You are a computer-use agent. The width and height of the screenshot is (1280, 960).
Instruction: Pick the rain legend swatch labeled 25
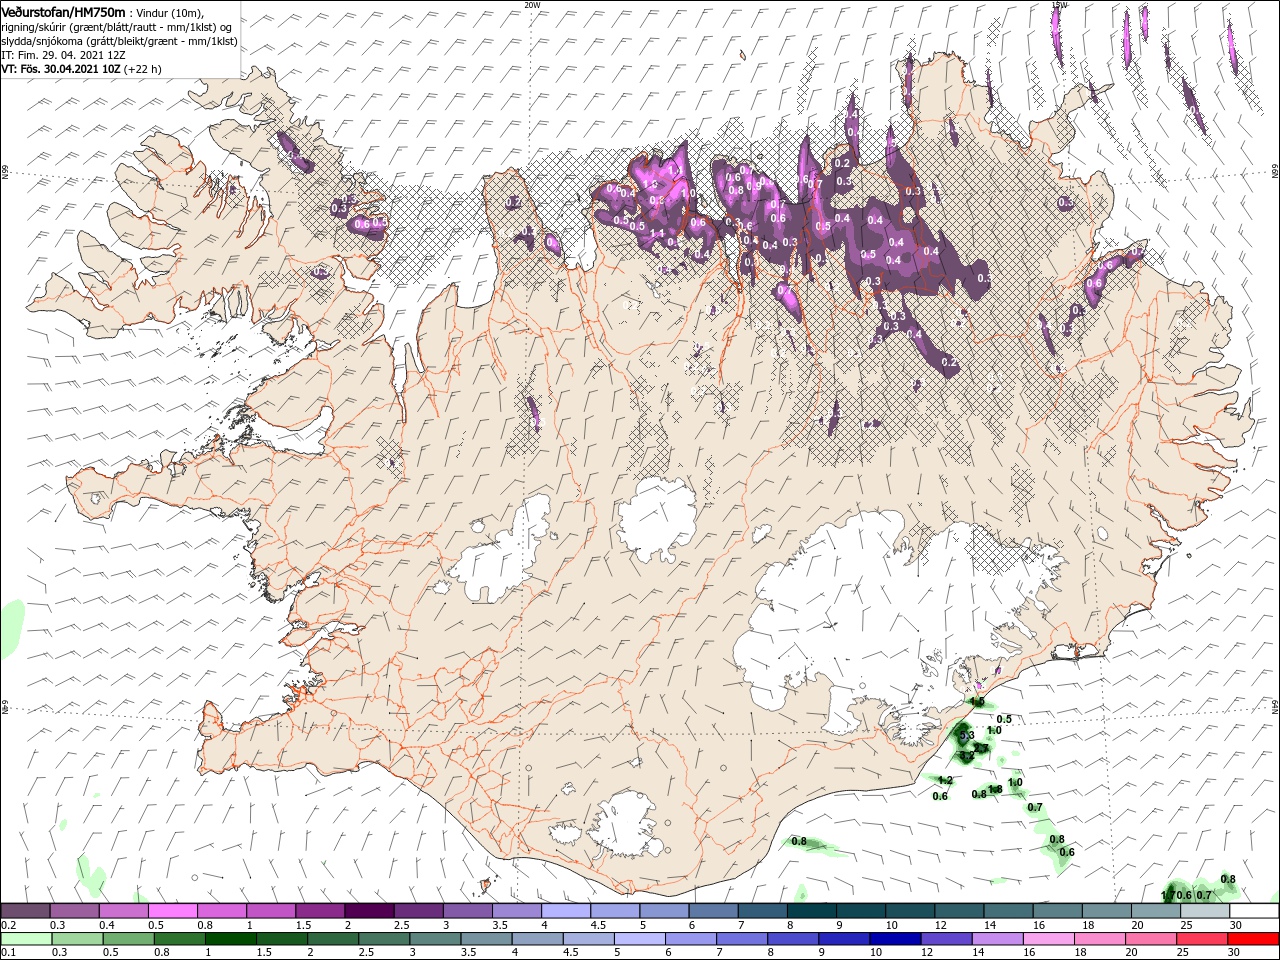(x=1203, y=939)
